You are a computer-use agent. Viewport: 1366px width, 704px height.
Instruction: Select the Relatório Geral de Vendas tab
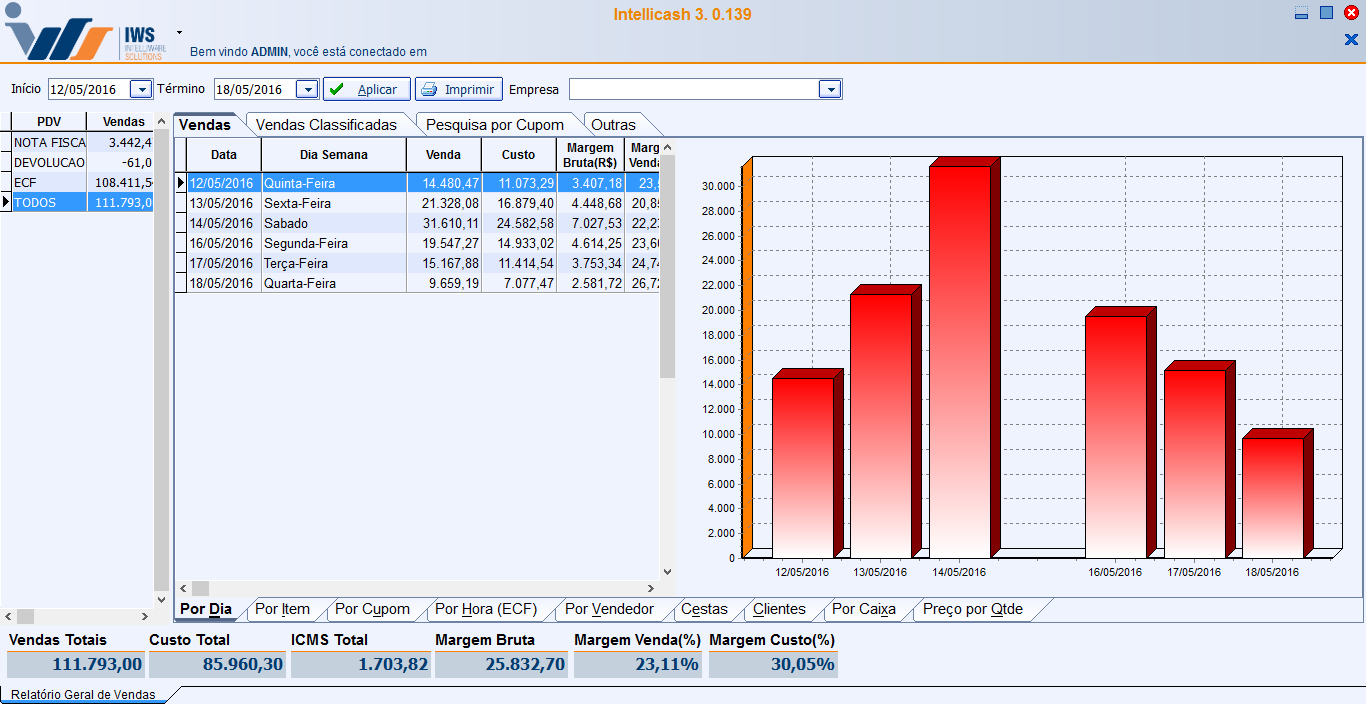[83, 695]
